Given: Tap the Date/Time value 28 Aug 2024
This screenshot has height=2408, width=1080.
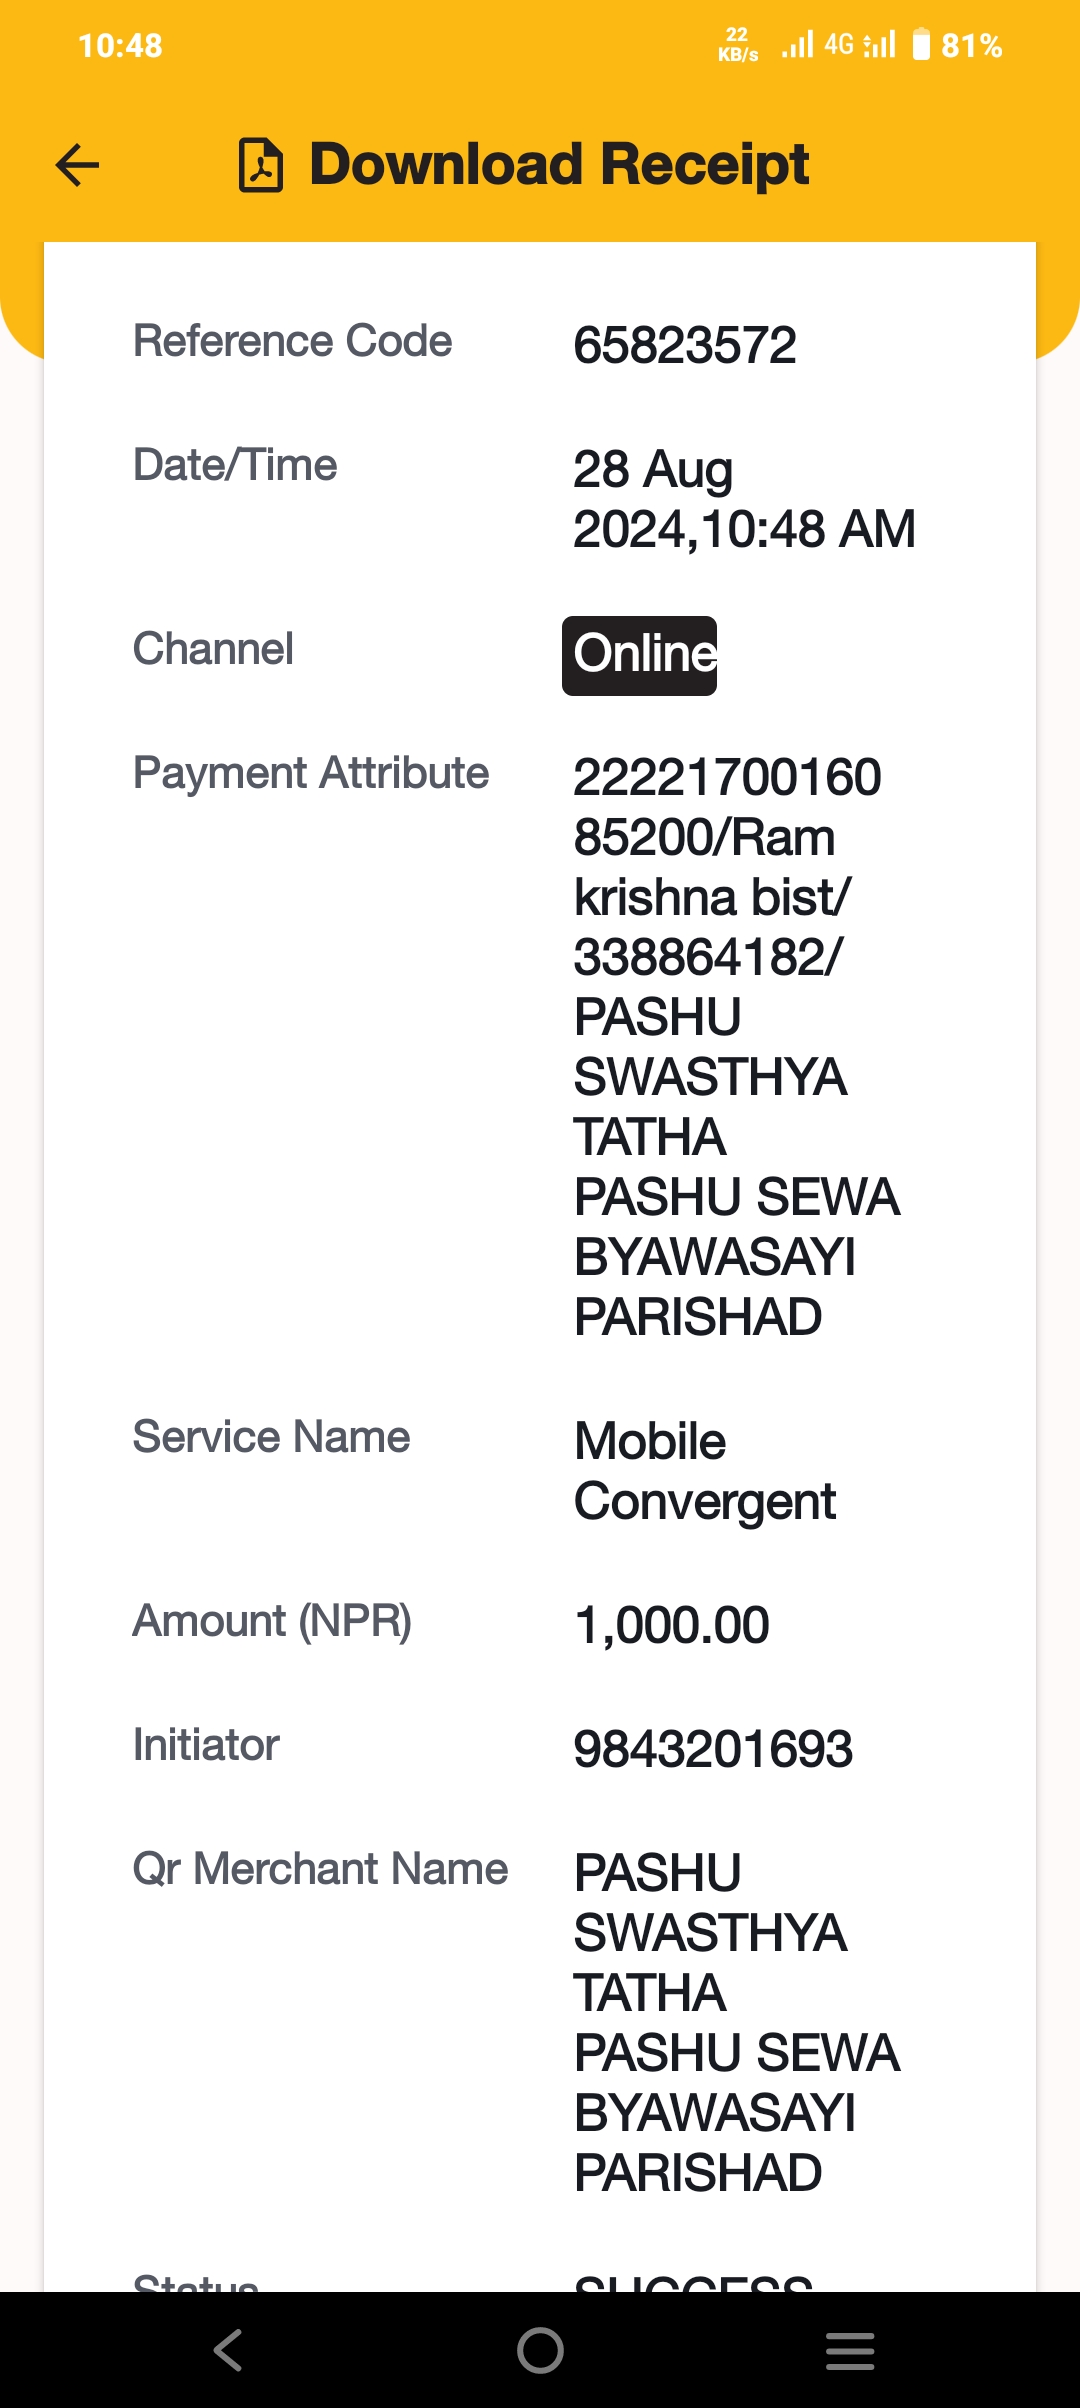Looking at the screenshot, I should [x=744, y=499].
